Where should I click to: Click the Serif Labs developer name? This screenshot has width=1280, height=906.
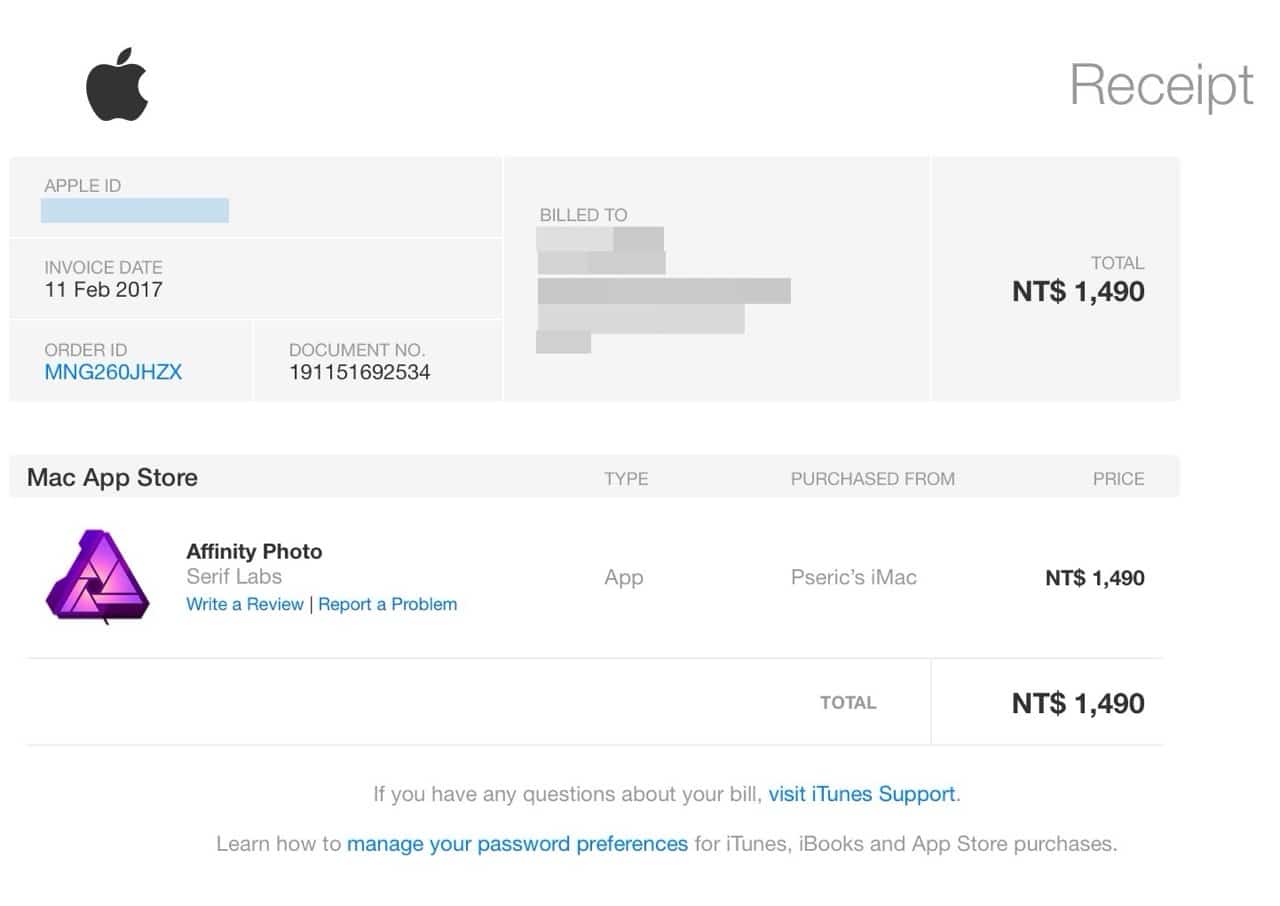pyautogui.click(x=234, y=577)
